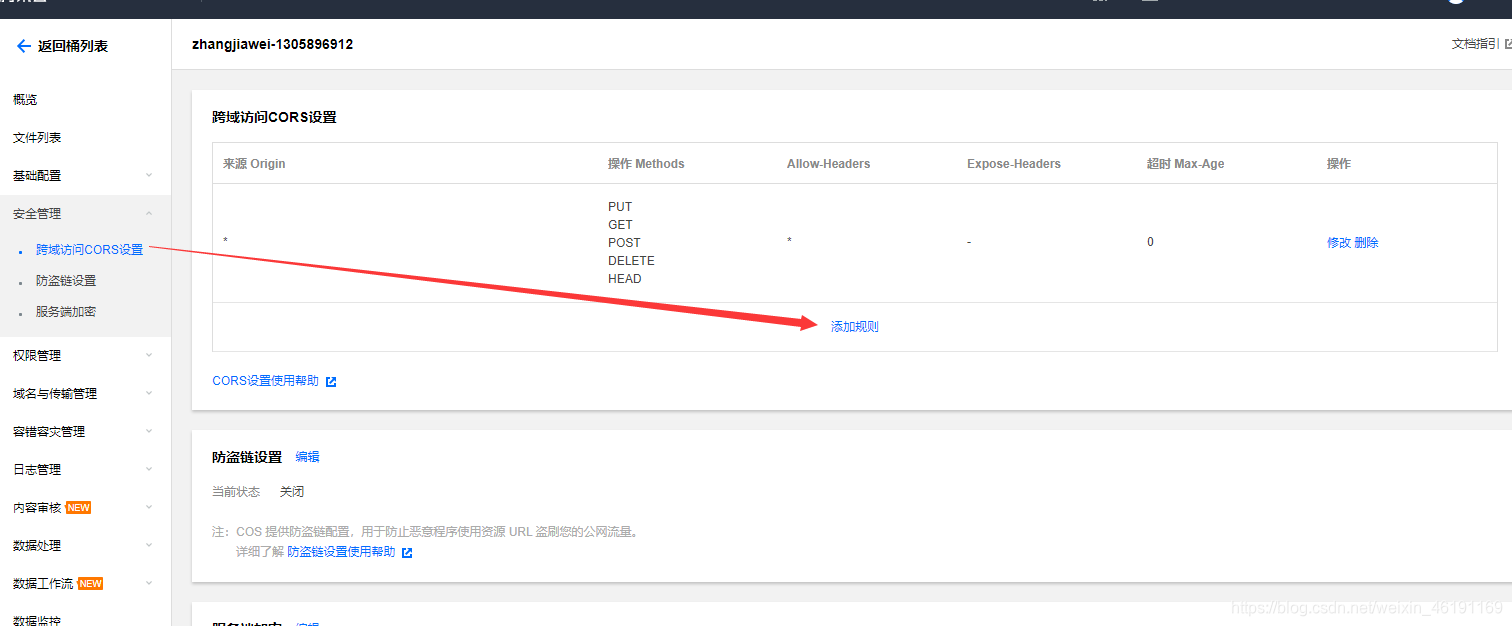Click 返回桶列表 text
Image resolution: width=1512 pixels, height=626 pixels.
[73, 46]
